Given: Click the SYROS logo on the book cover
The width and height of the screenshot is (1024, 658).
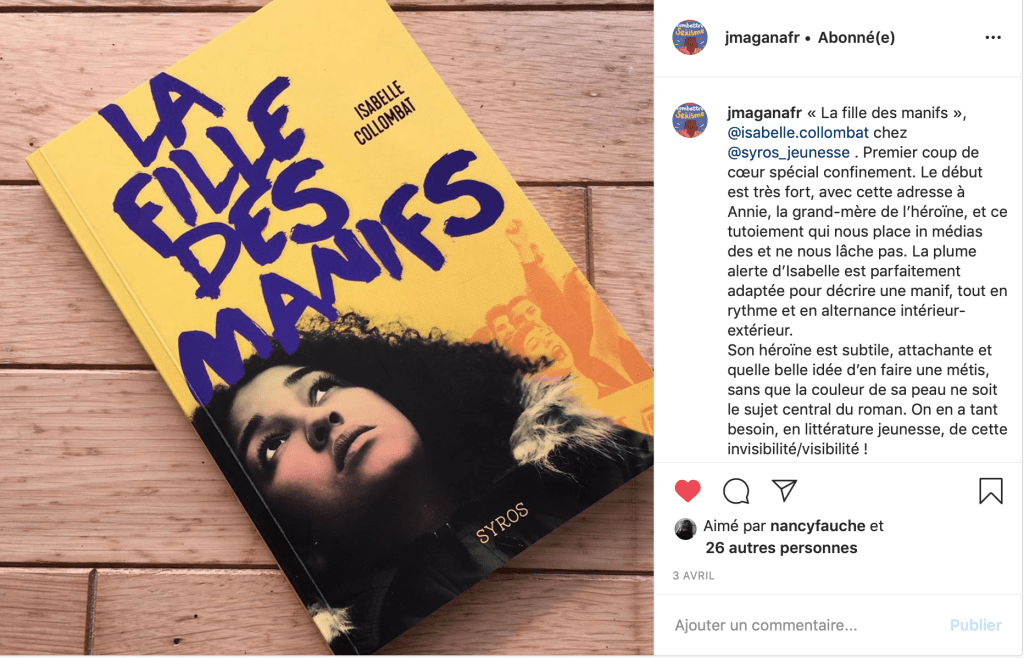Looking at the screenshot, I should click(502, 523).
